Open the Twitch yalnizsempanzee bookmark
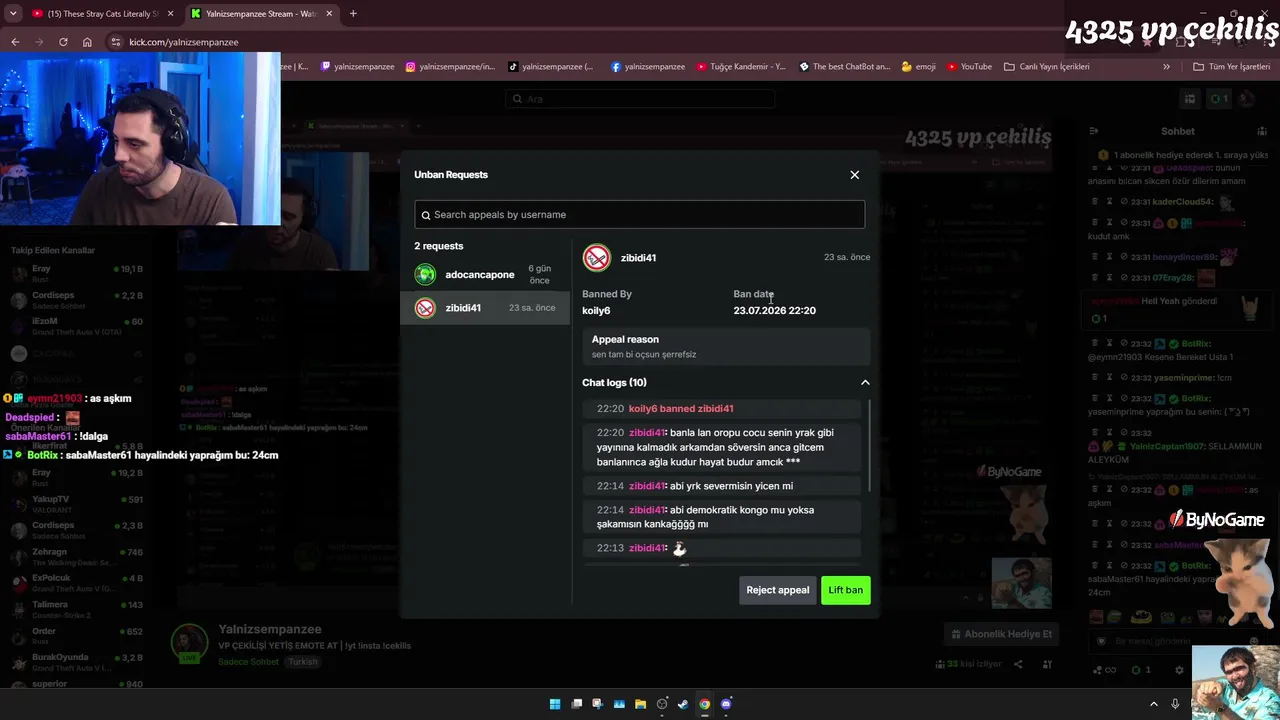This screenshot has width=1280, height=720. pos(357,67)
